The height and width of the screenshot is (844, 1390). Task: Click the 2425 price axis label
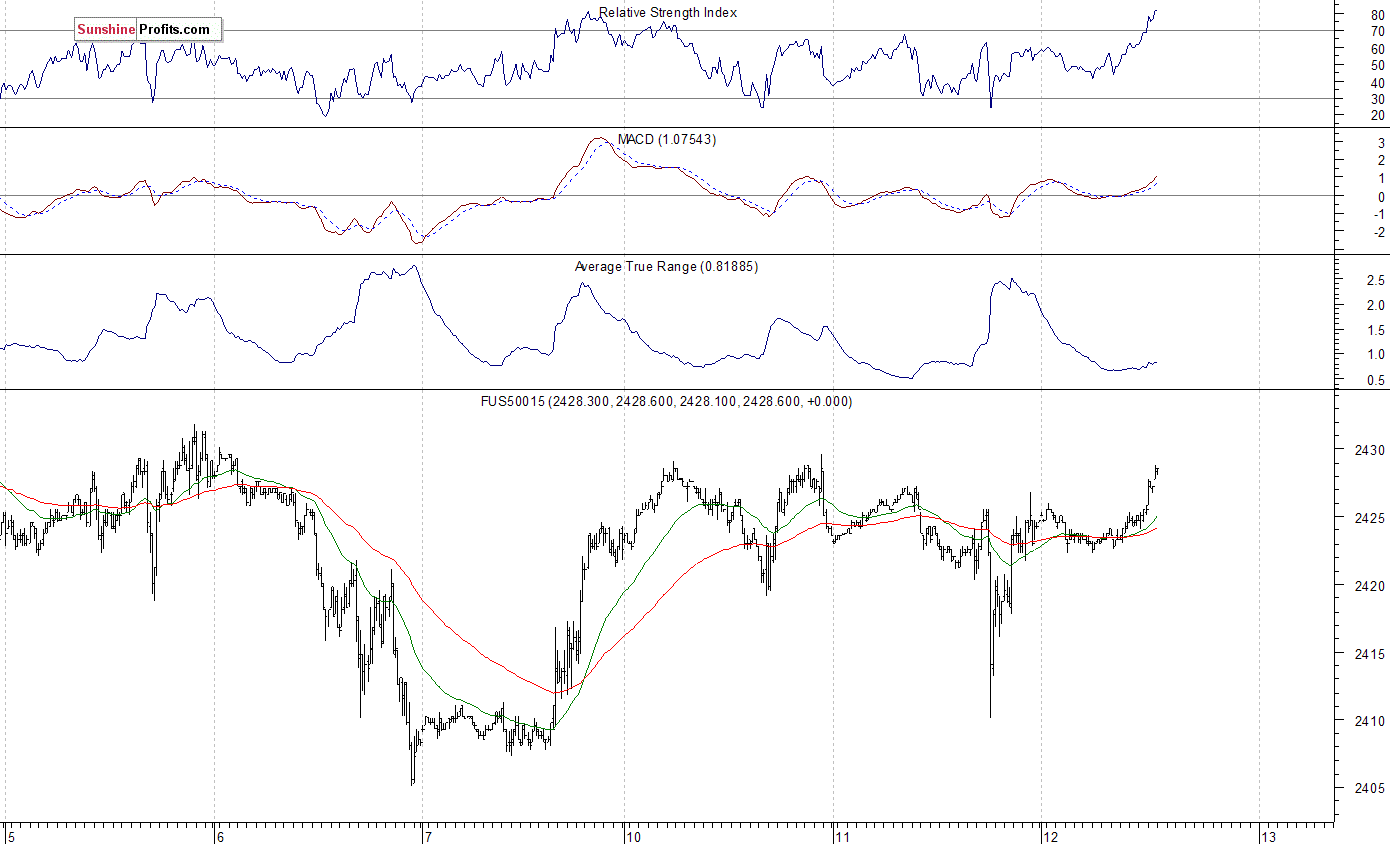[x=1371, y=518]
